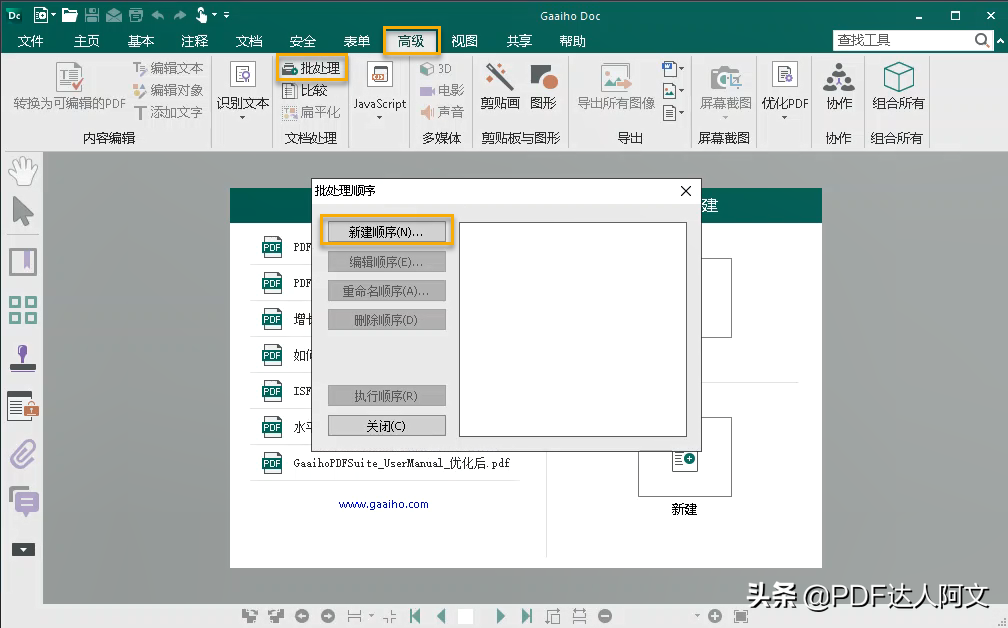1008x628 pixels.
Task: Click the 剪贴画 clip art icon
Action: pos(500,77)
